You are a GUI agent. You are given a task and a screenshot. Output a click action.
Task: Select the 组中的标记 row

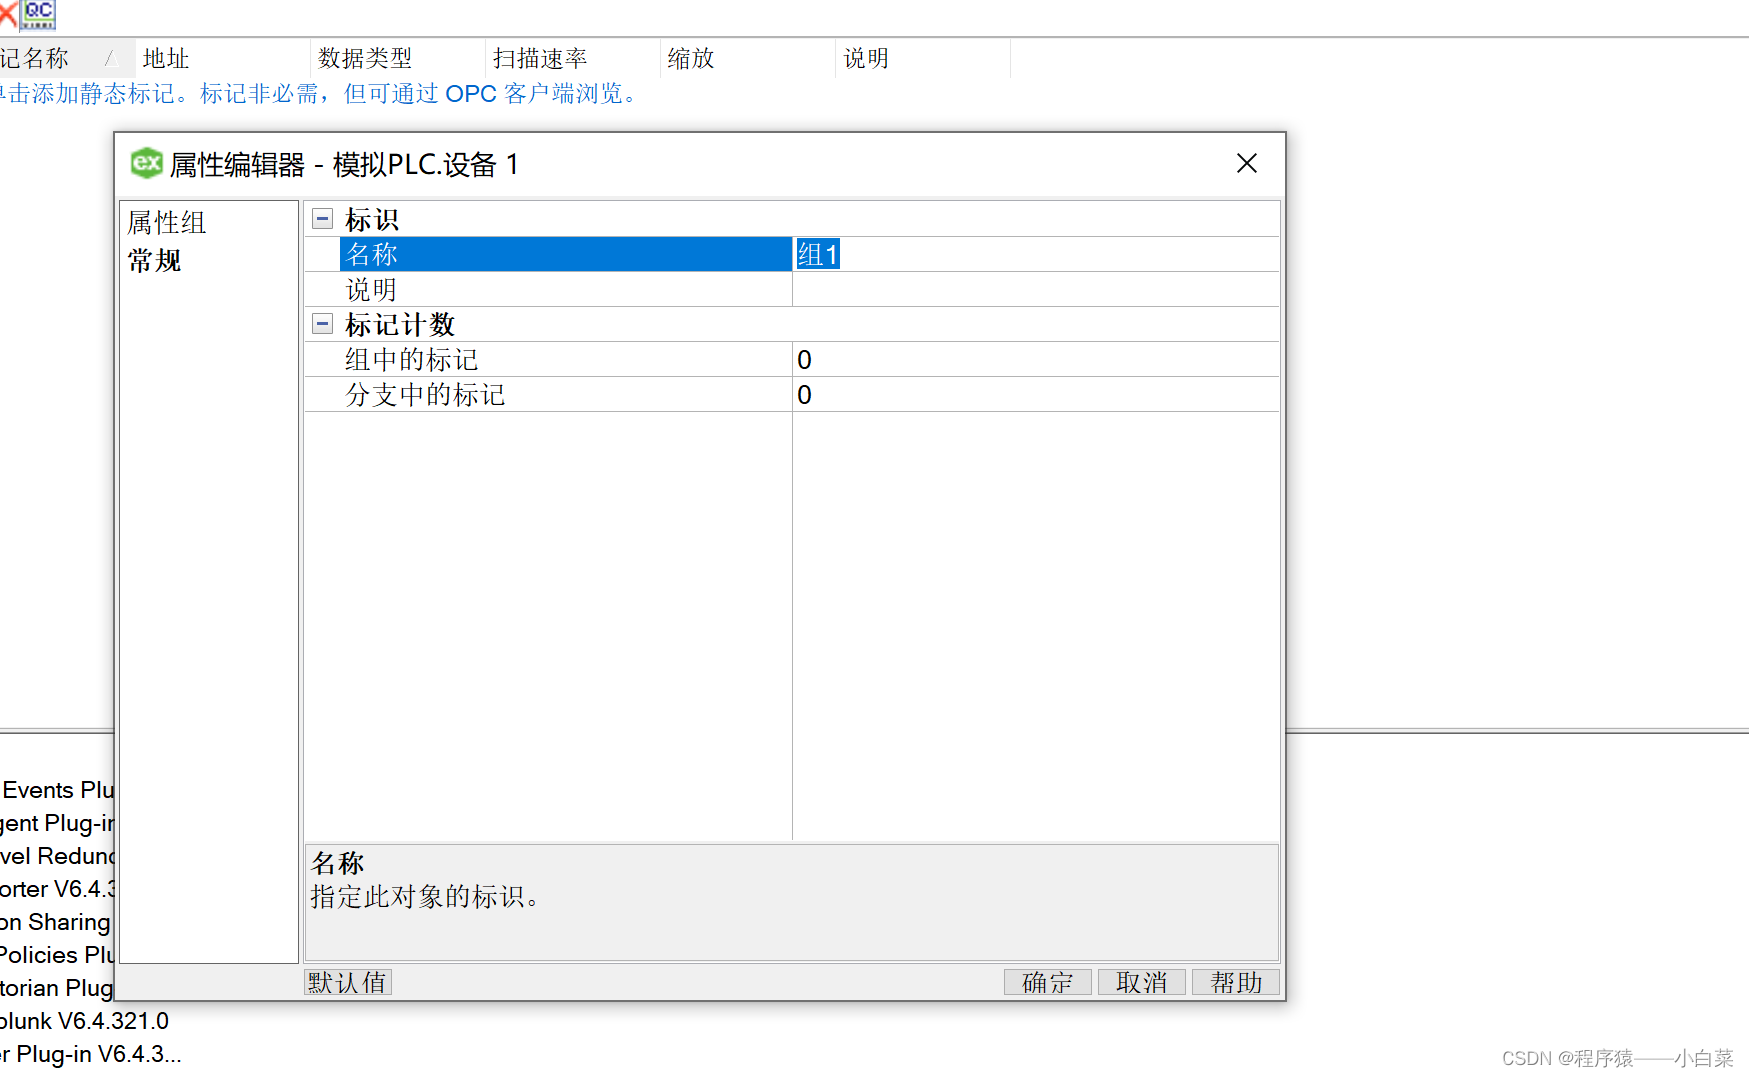(x=566, y=359)
